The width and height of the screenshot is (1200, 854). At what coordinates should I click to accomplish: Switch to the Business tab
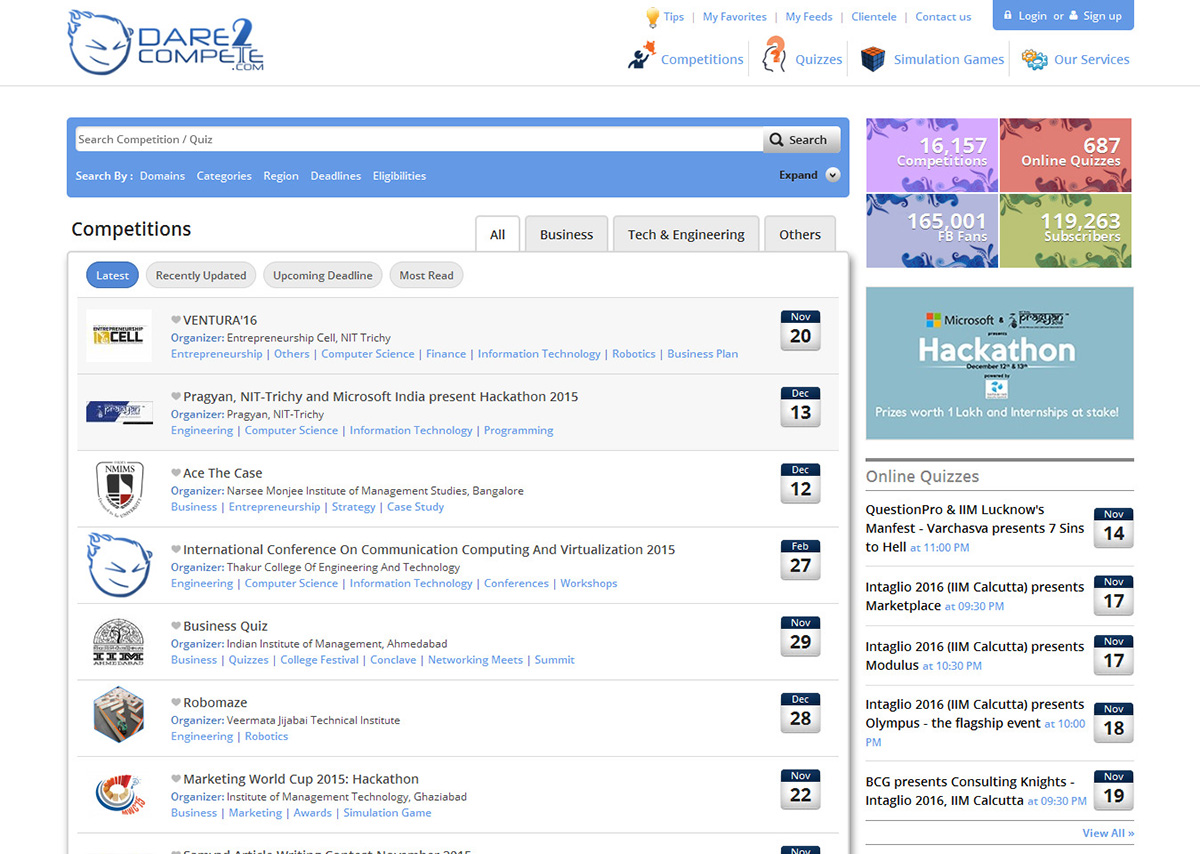[x=567, y=234]
